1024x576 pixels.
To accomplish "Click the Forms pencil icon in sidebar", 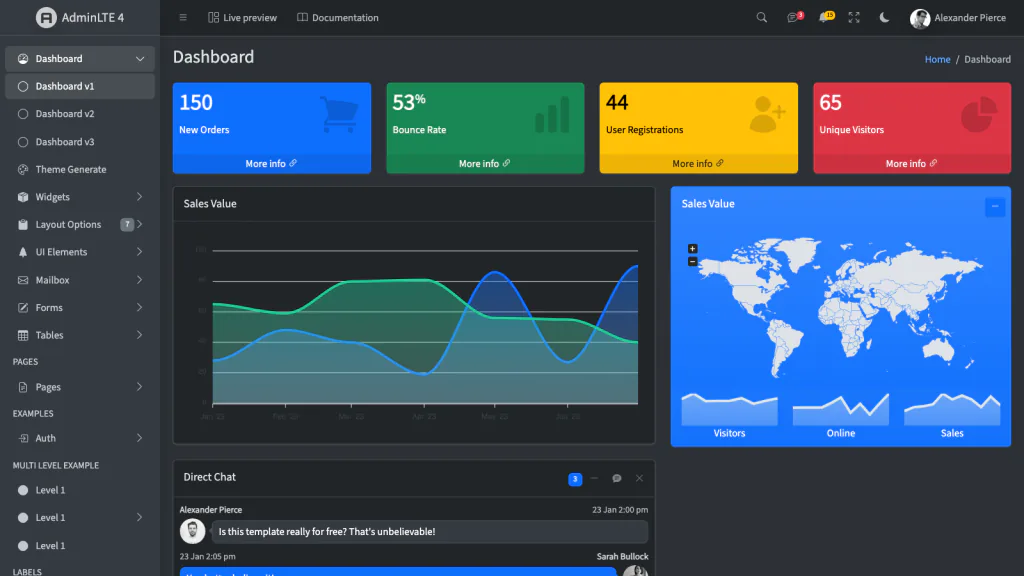I will (23, 307).
